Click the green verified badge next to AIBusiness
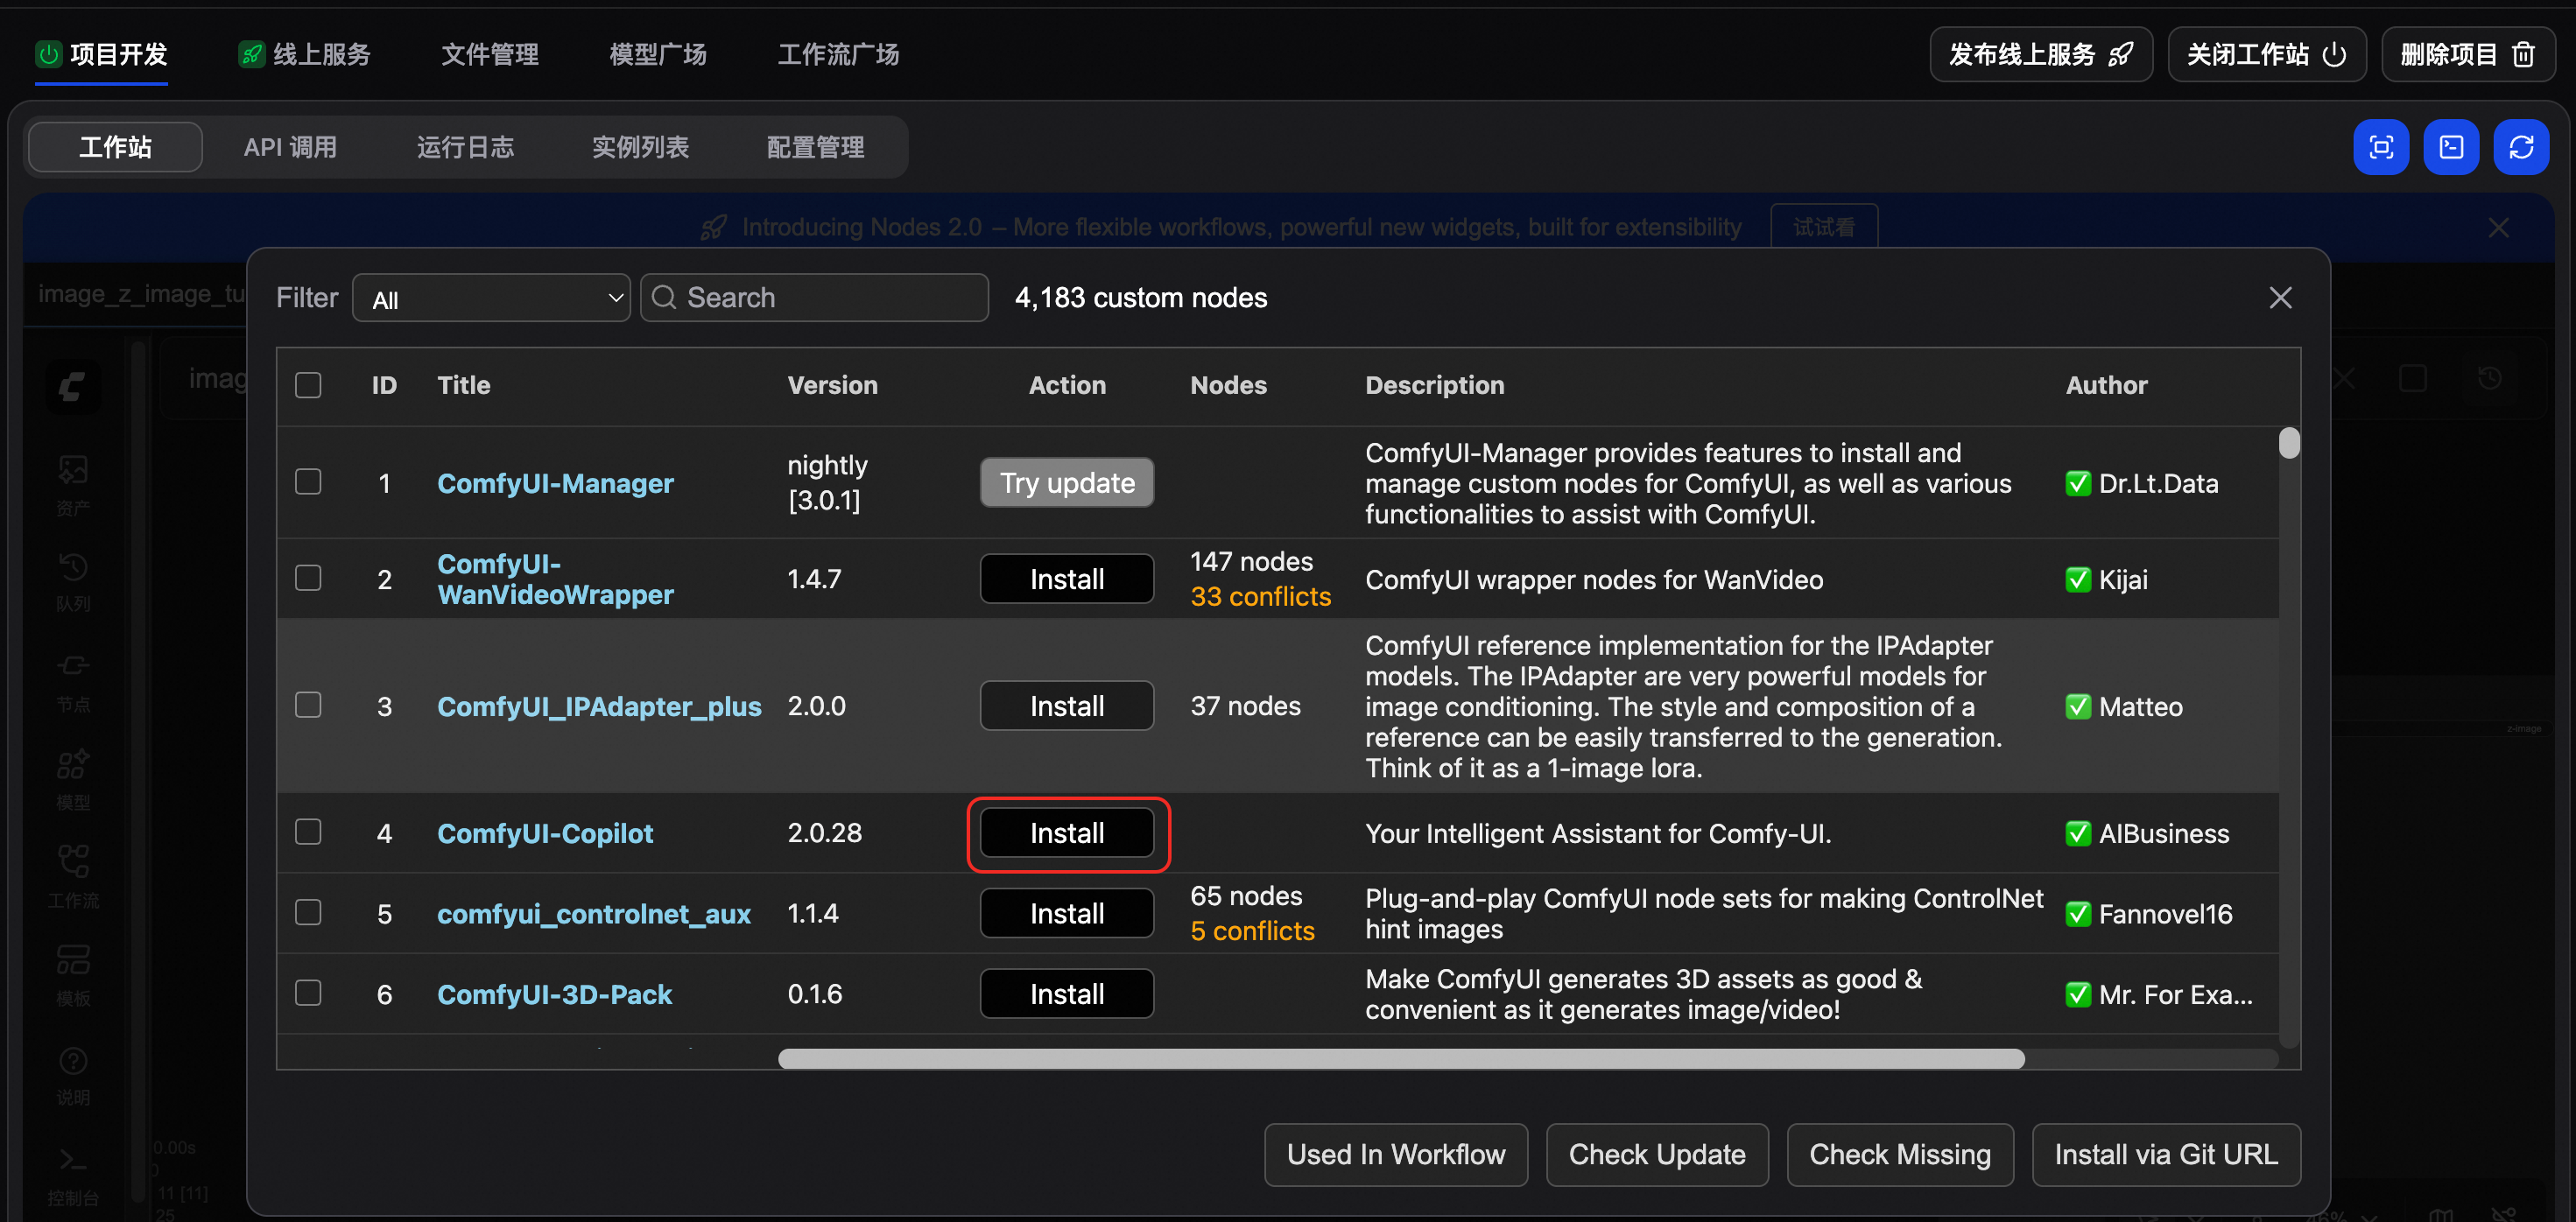 click(x=2078, y=834)
